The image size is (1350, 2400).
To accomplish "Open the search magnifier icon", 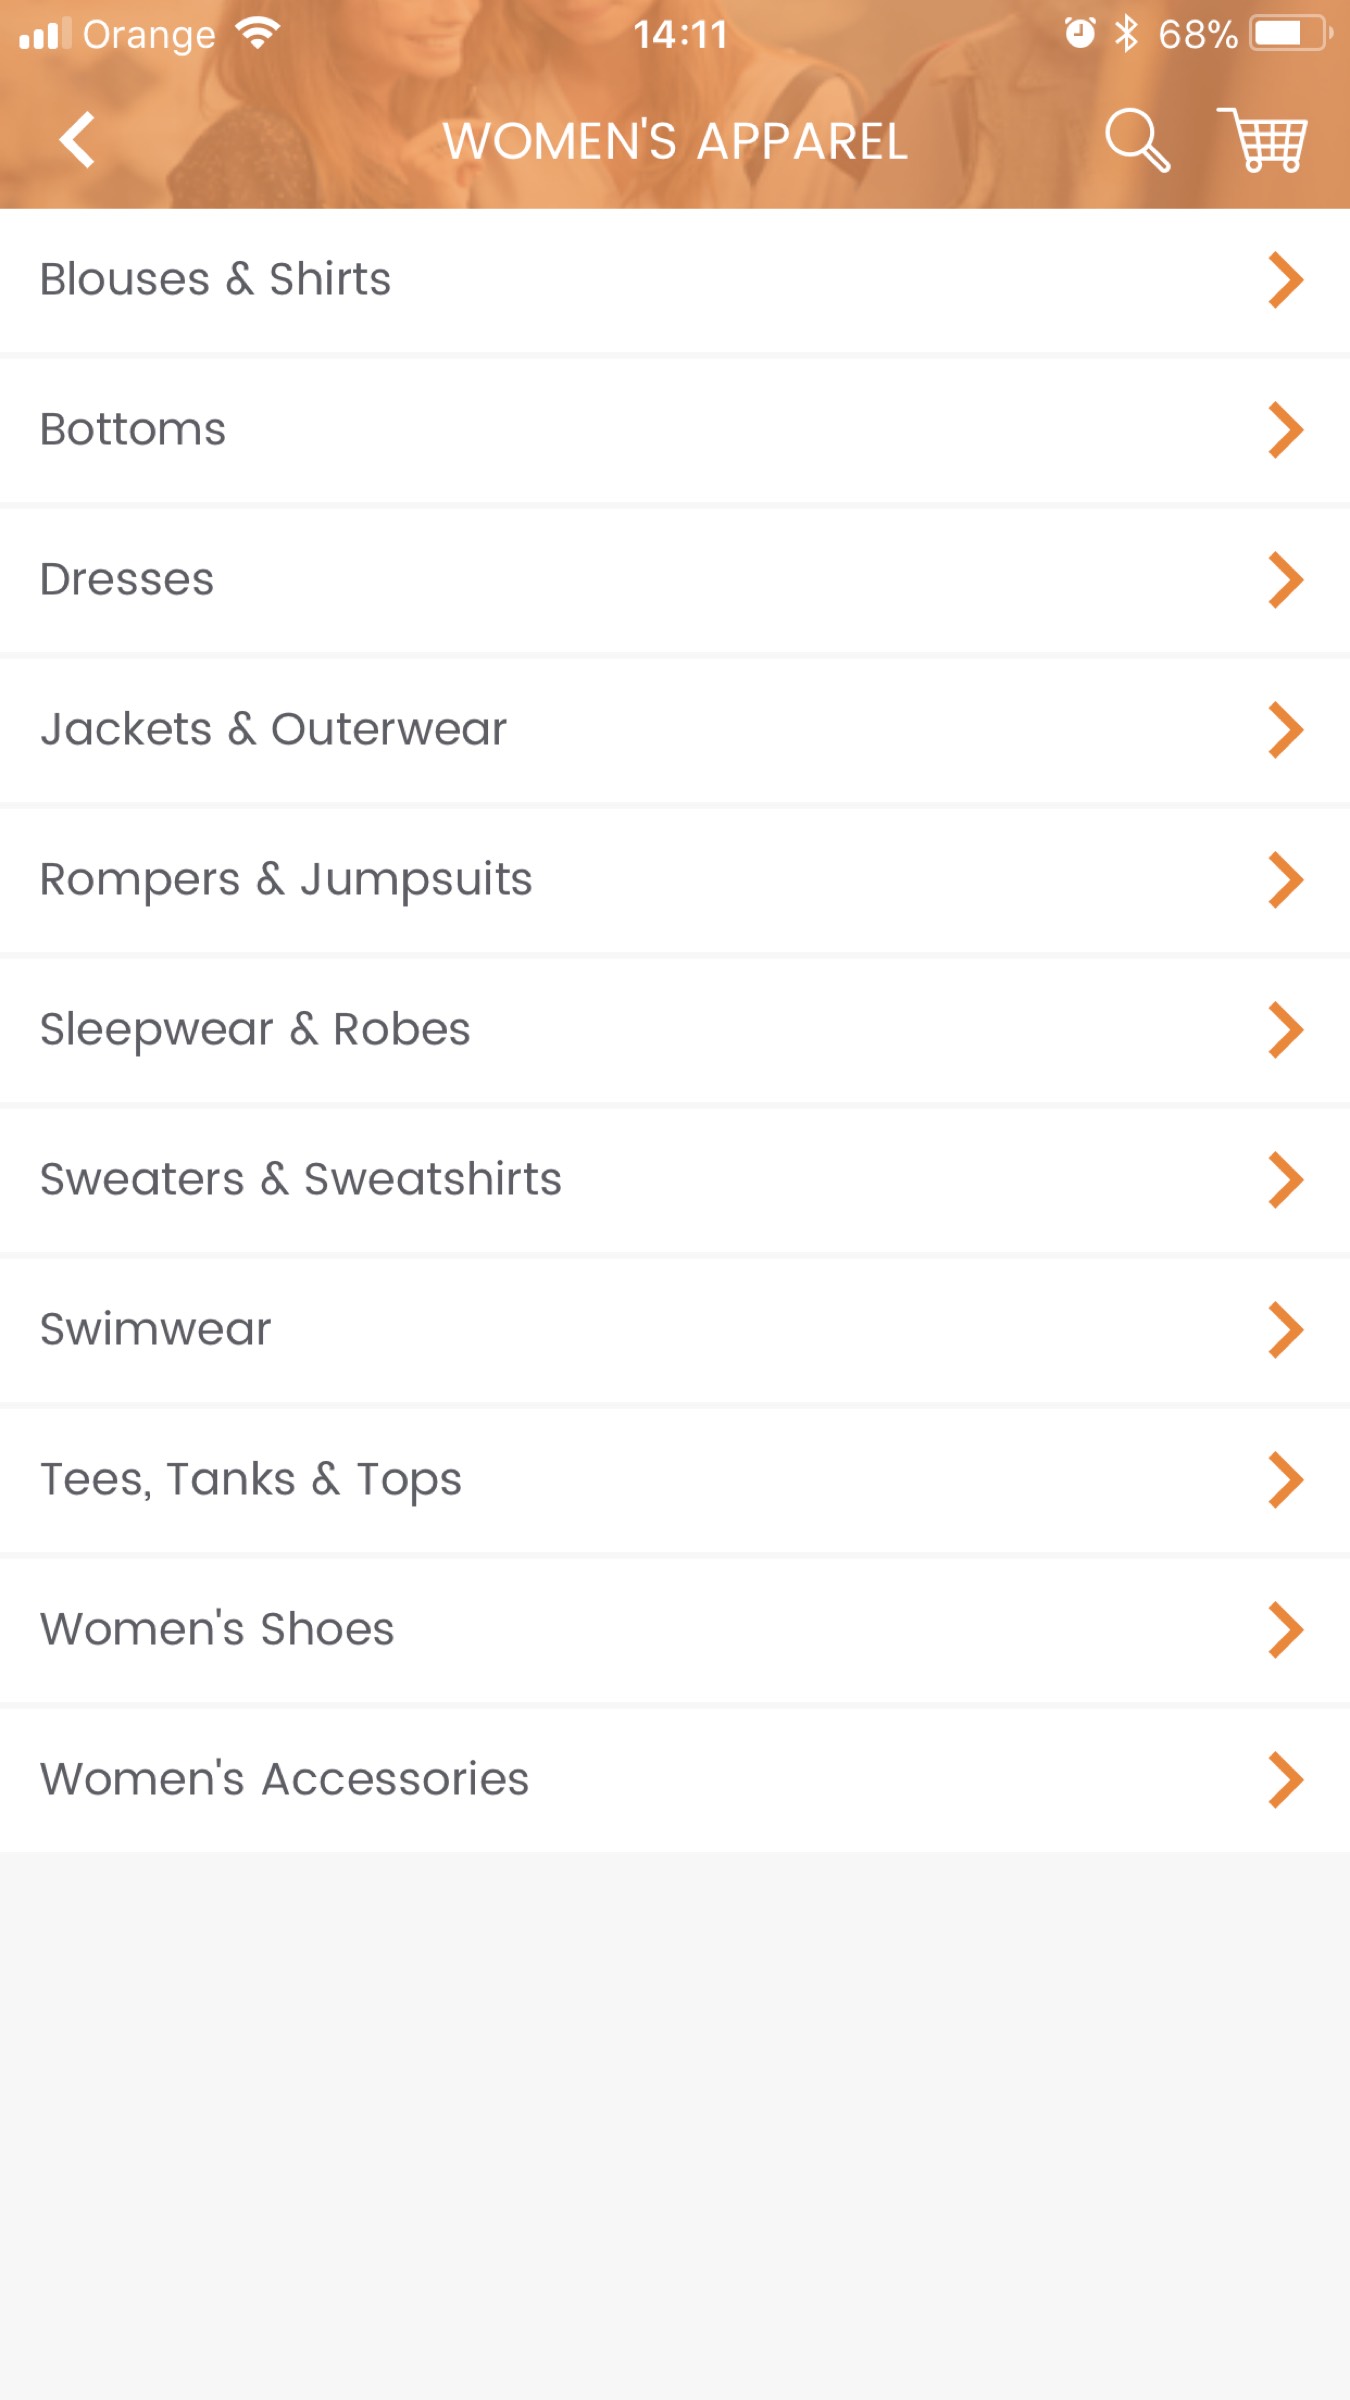I will [1137, 140].
